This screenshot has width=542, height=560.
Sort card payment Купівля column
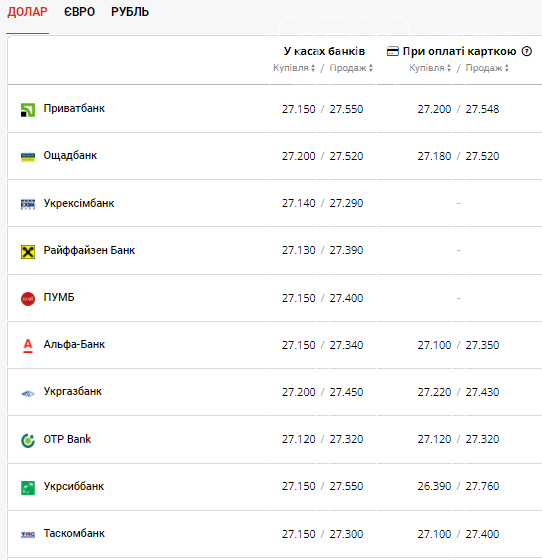[x=430, y=68]
